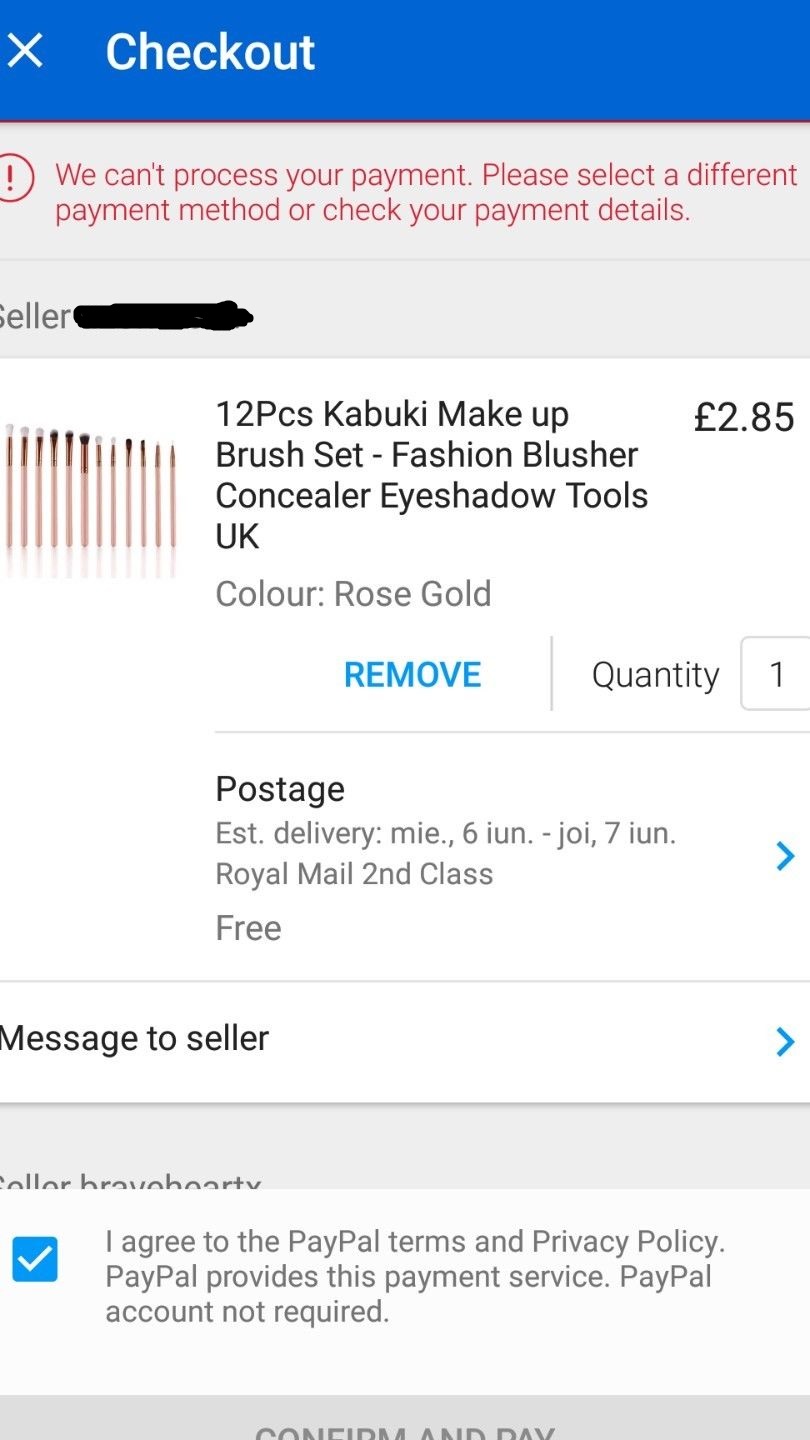Tap the Colour: Rose Gold variation text
The height and width of the screenshot is (1440, 810).
[x=353, y=593]
